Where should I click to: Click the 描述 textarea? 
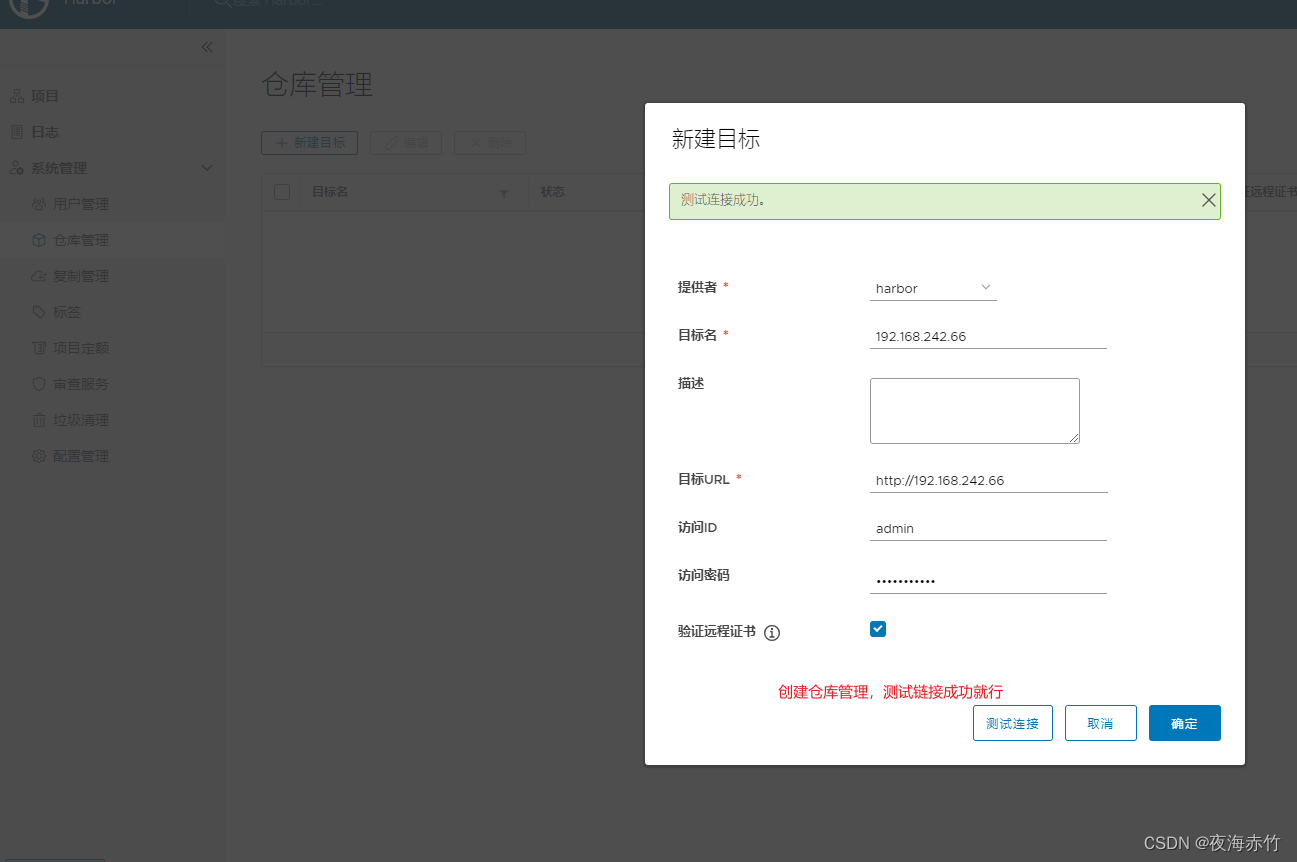tap(975, 411)
